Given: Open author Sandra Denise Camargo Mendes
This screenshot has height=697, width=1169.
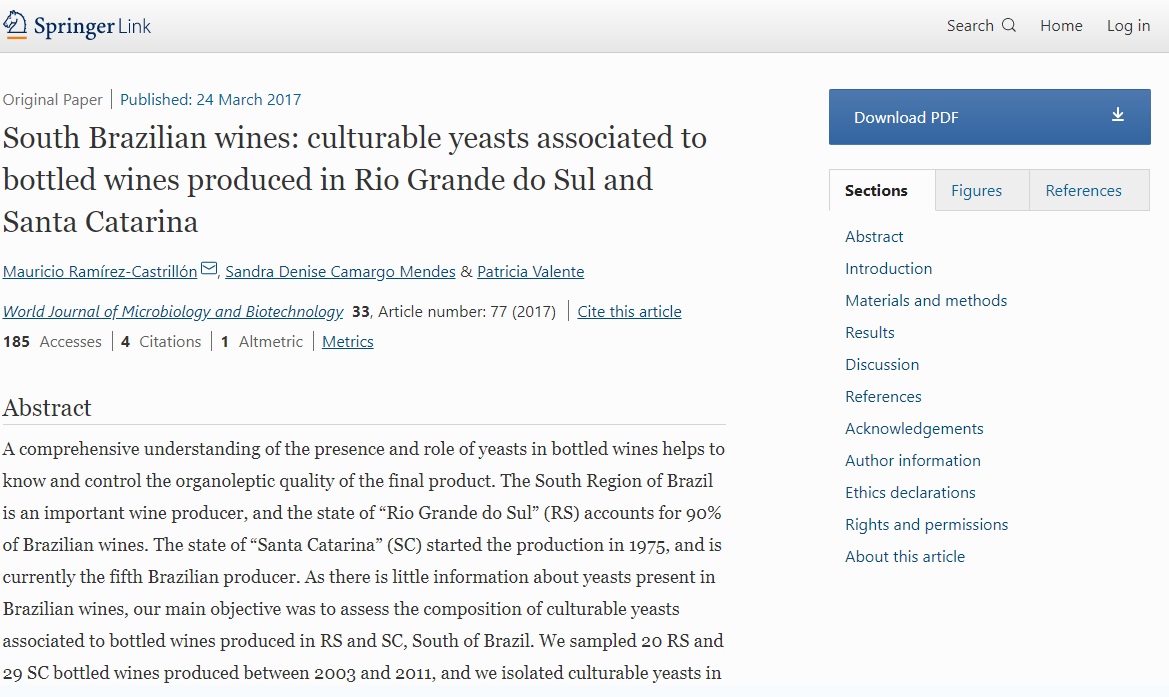Looking at the screenshot, I should coord(340,272).
